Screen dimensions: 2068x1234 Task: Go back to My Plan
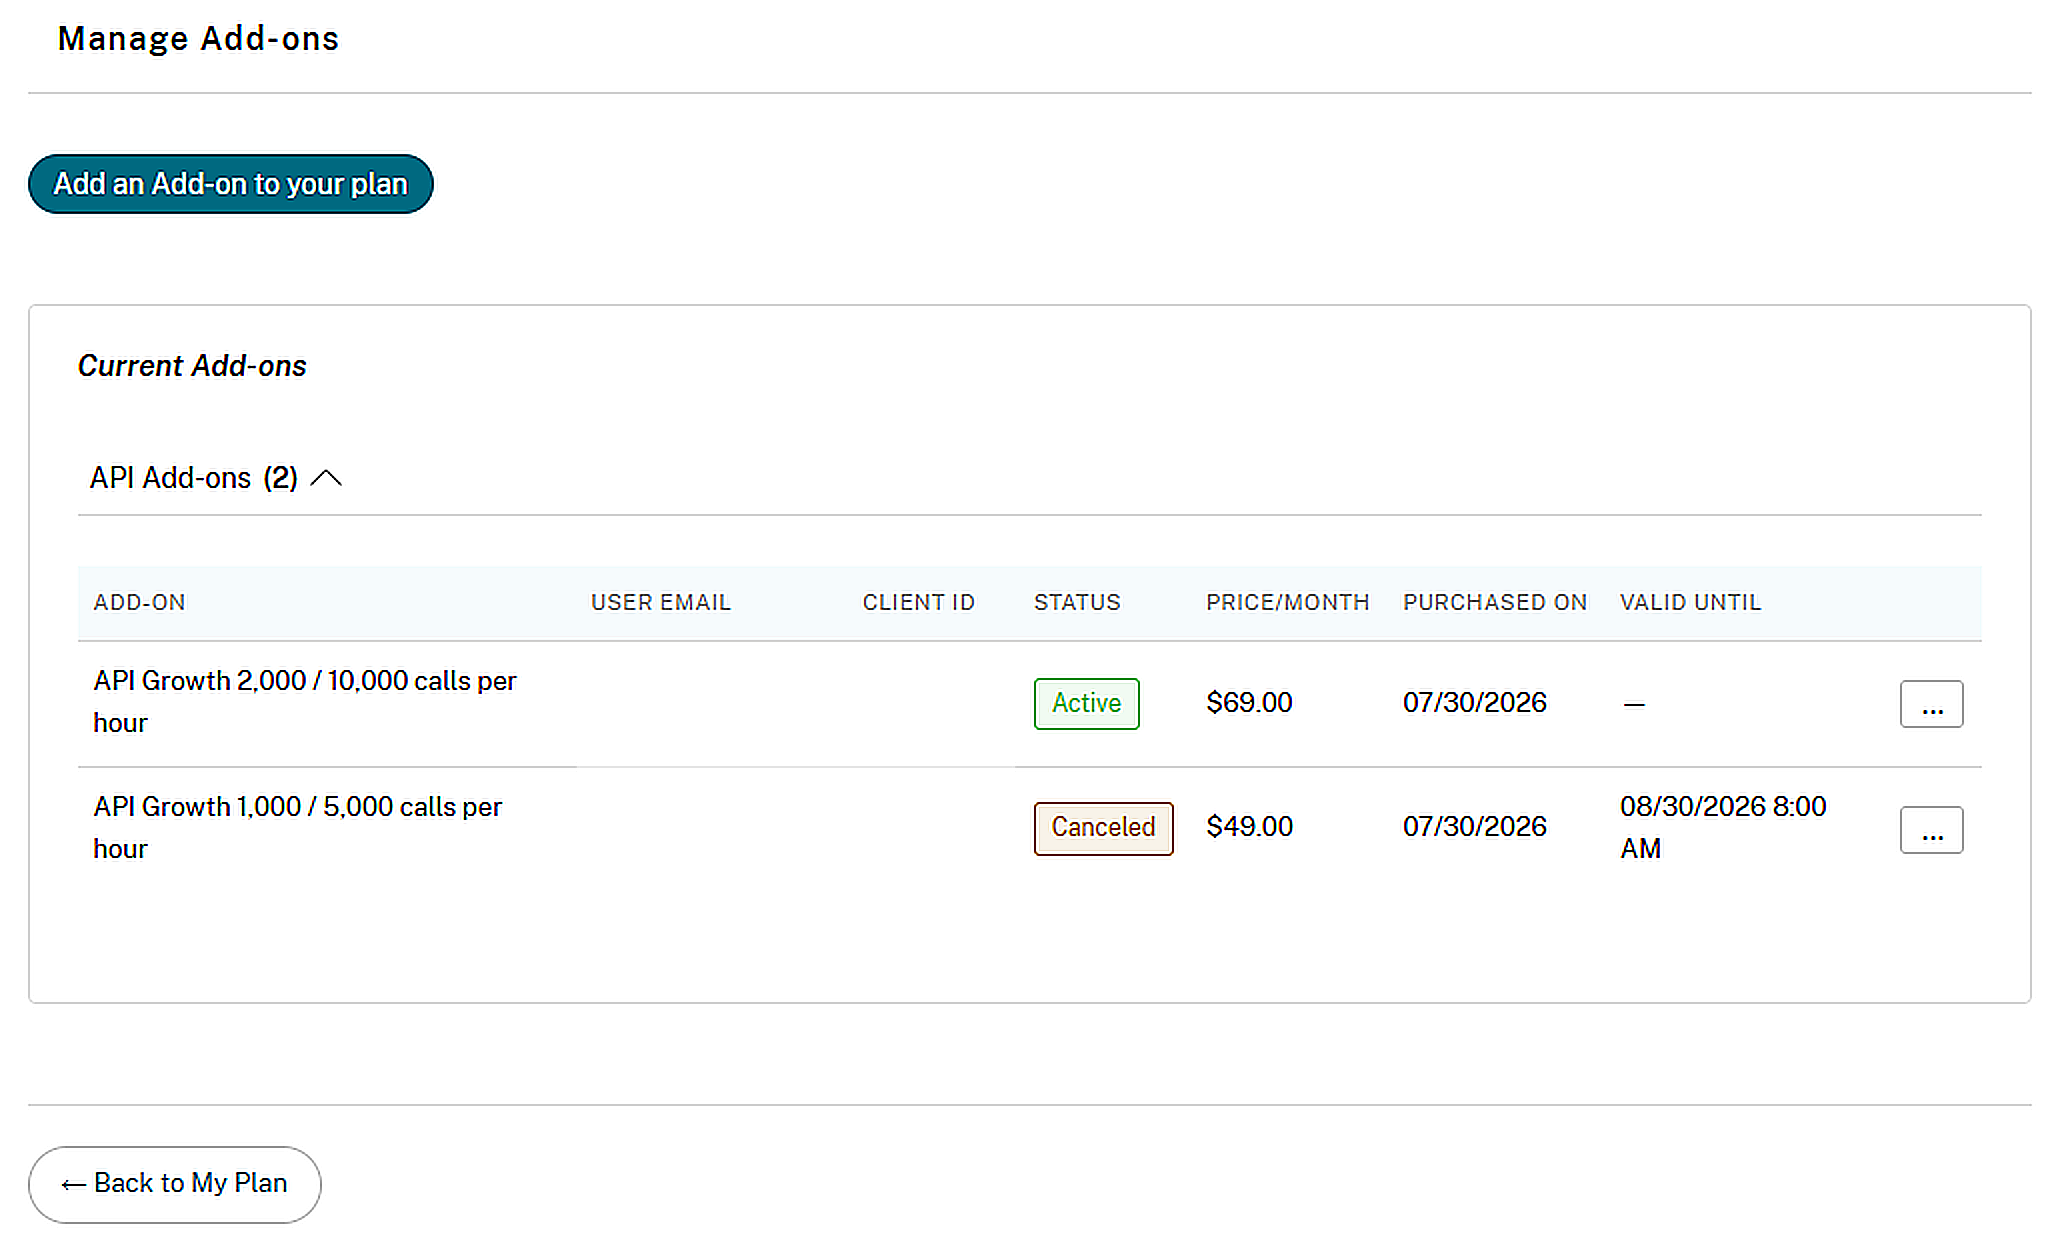pyautogui.click(x=174, y=1184)
